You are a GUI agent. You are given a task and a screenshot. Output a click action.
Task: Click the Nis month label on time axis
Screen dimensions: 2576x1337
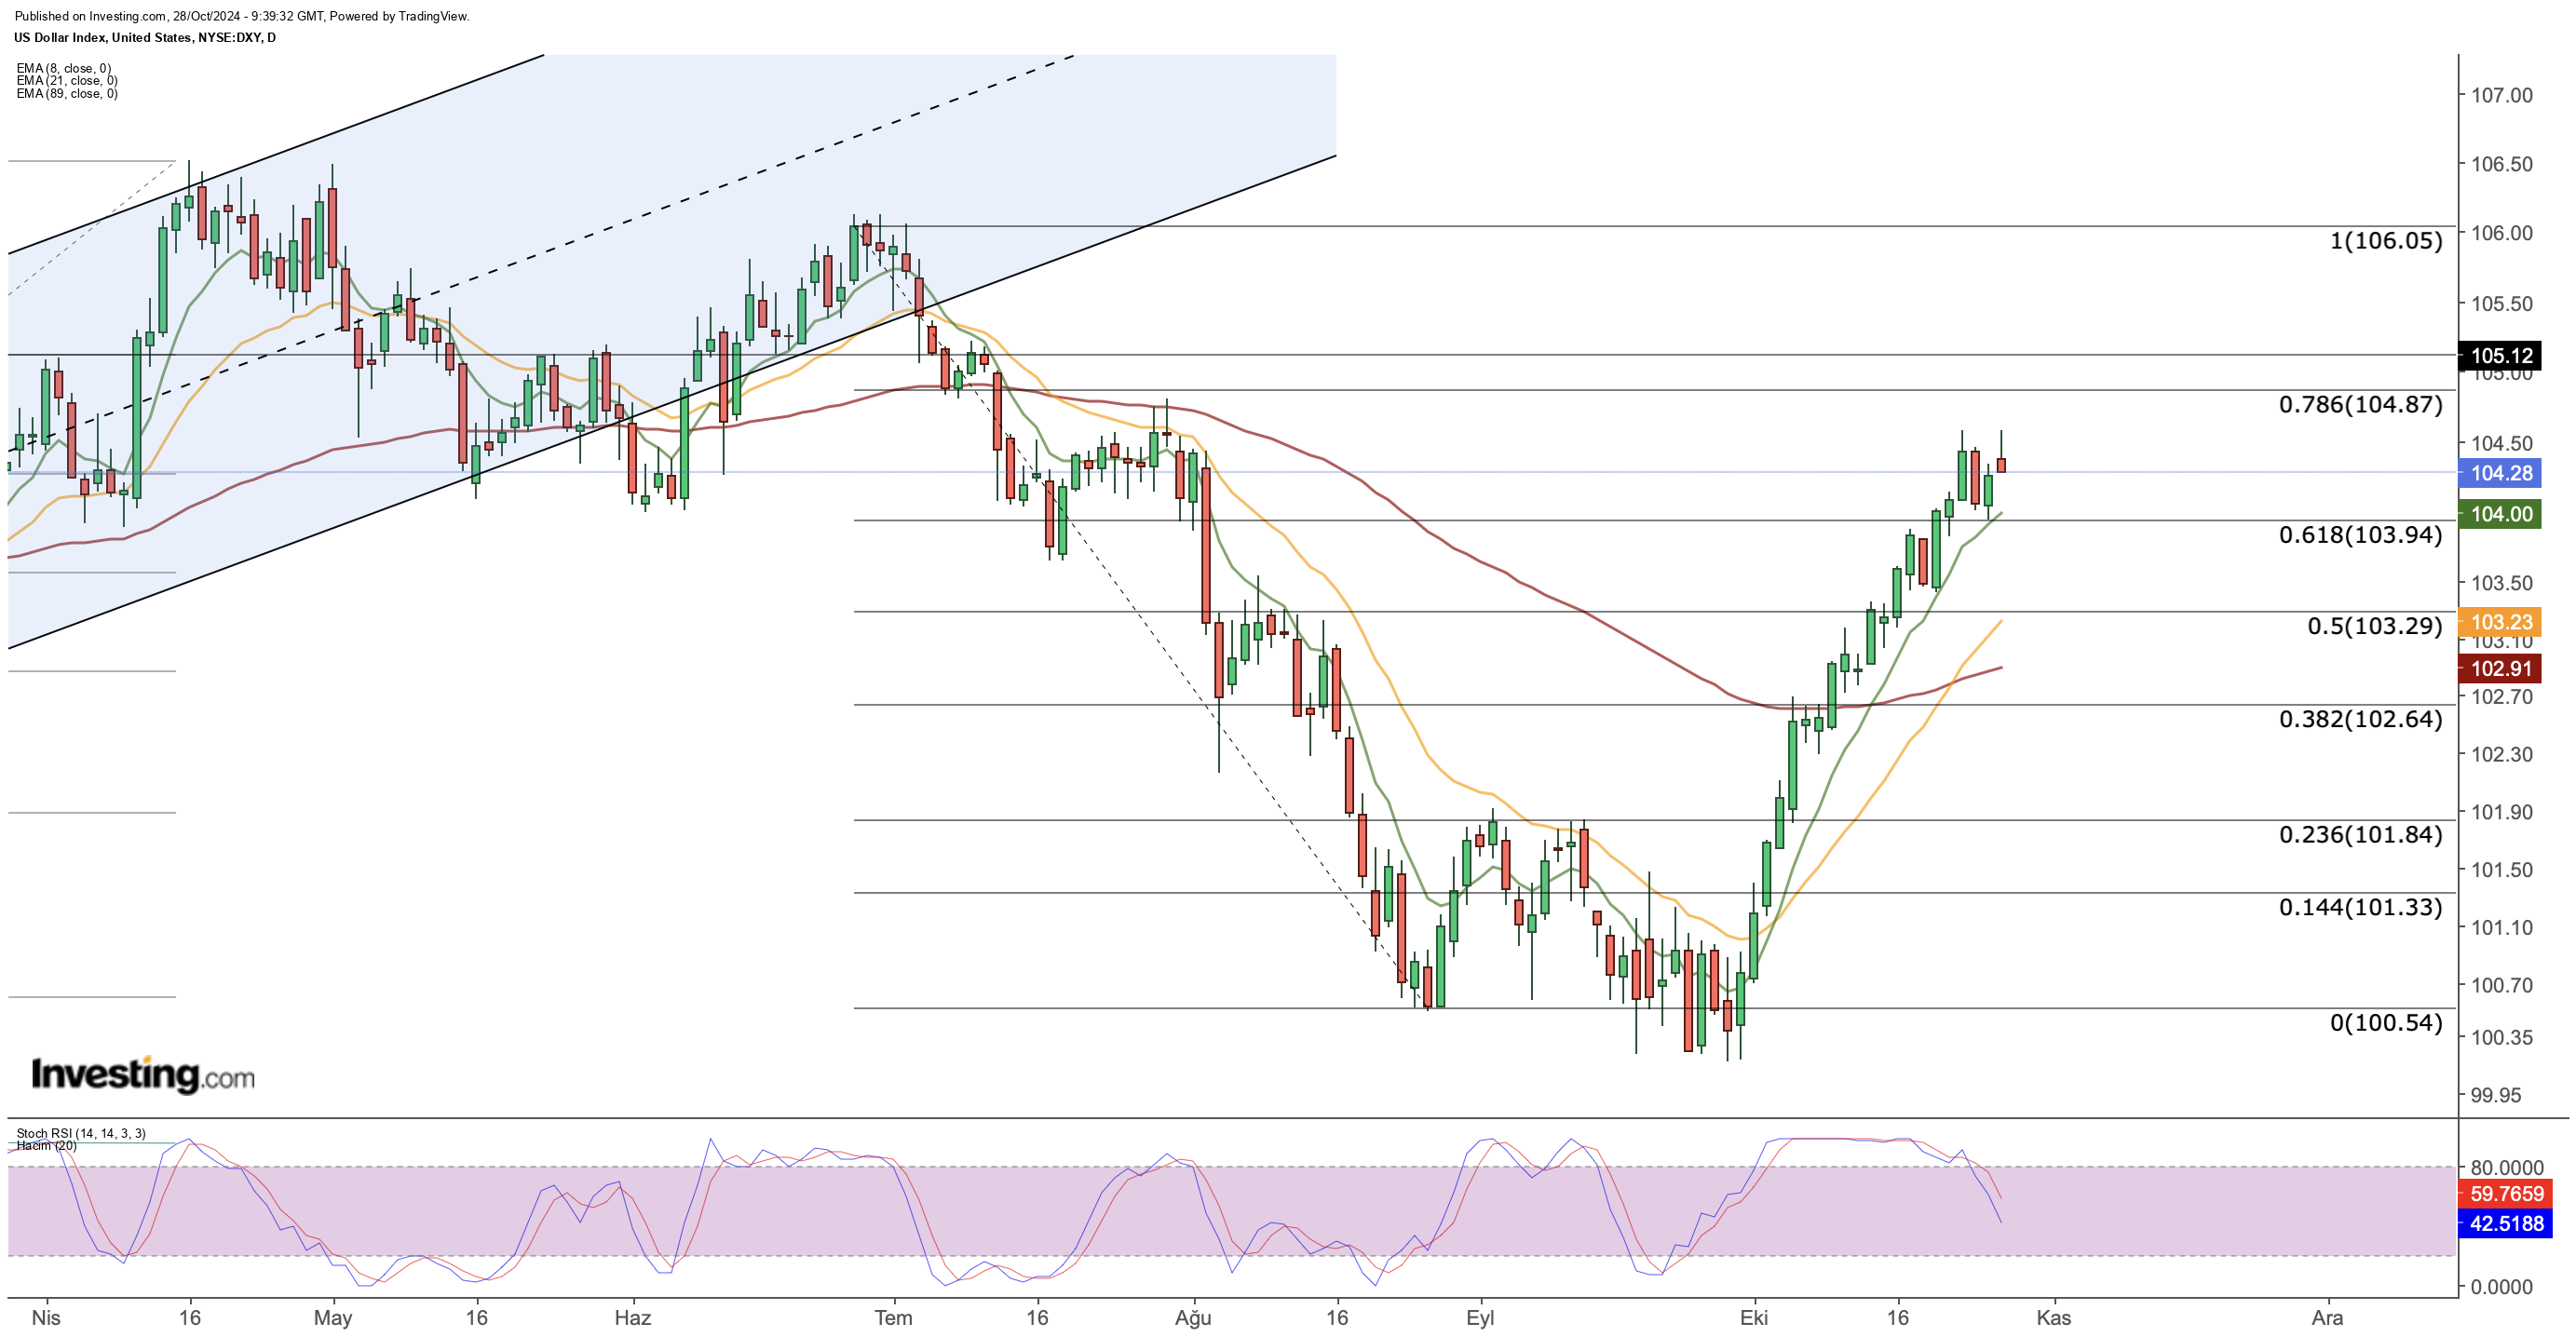tap(46, 1317)
